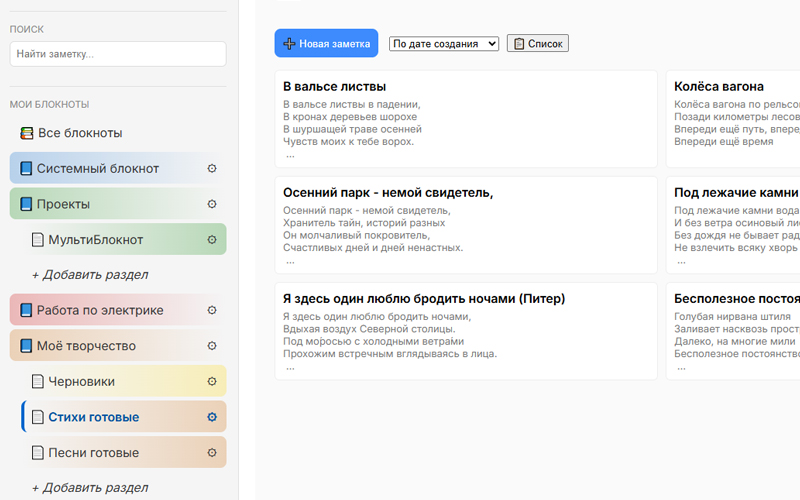Create a note with Новая заметка
Screen dimensions: 800x500
pyautogui.click(x=327, y=43)
